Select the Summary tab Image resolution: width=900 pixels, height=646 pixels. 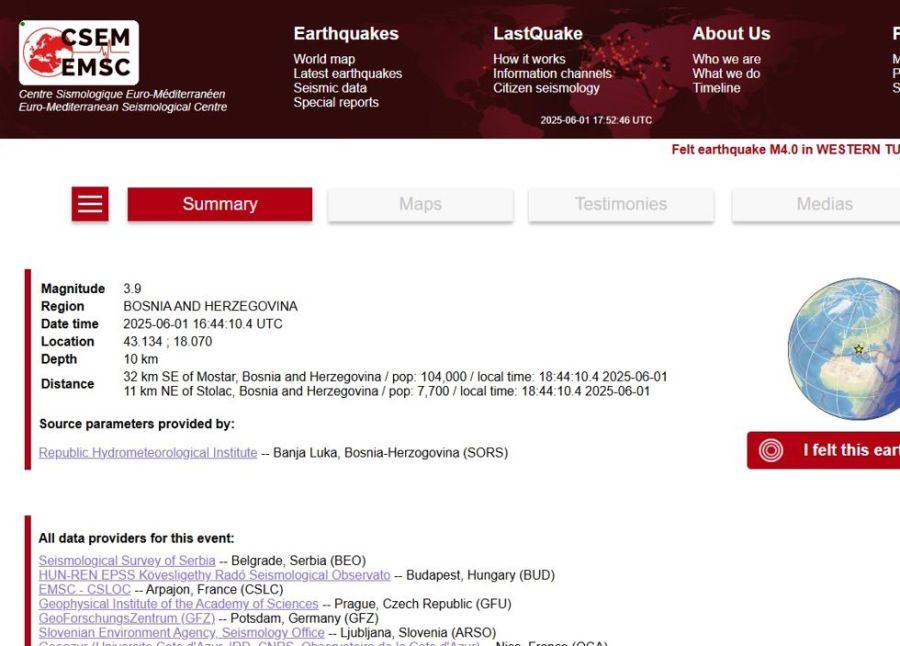click(220, 204)
